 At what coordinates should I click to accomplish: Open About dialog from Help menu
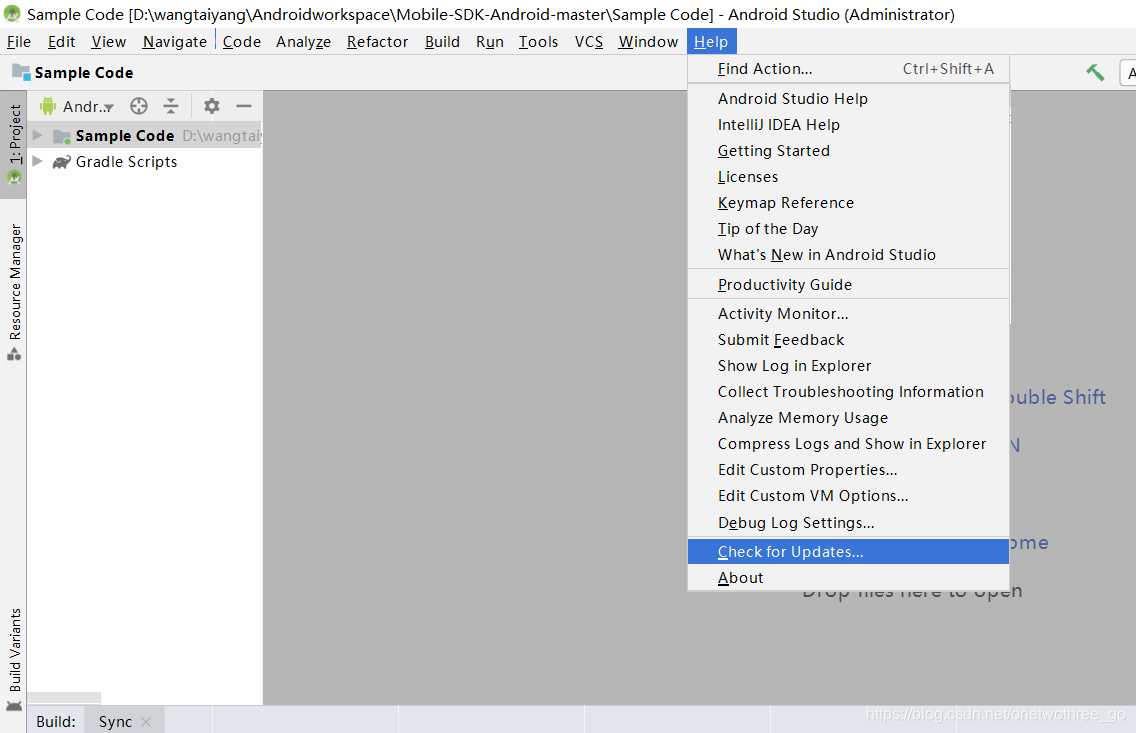coord(848,578)
